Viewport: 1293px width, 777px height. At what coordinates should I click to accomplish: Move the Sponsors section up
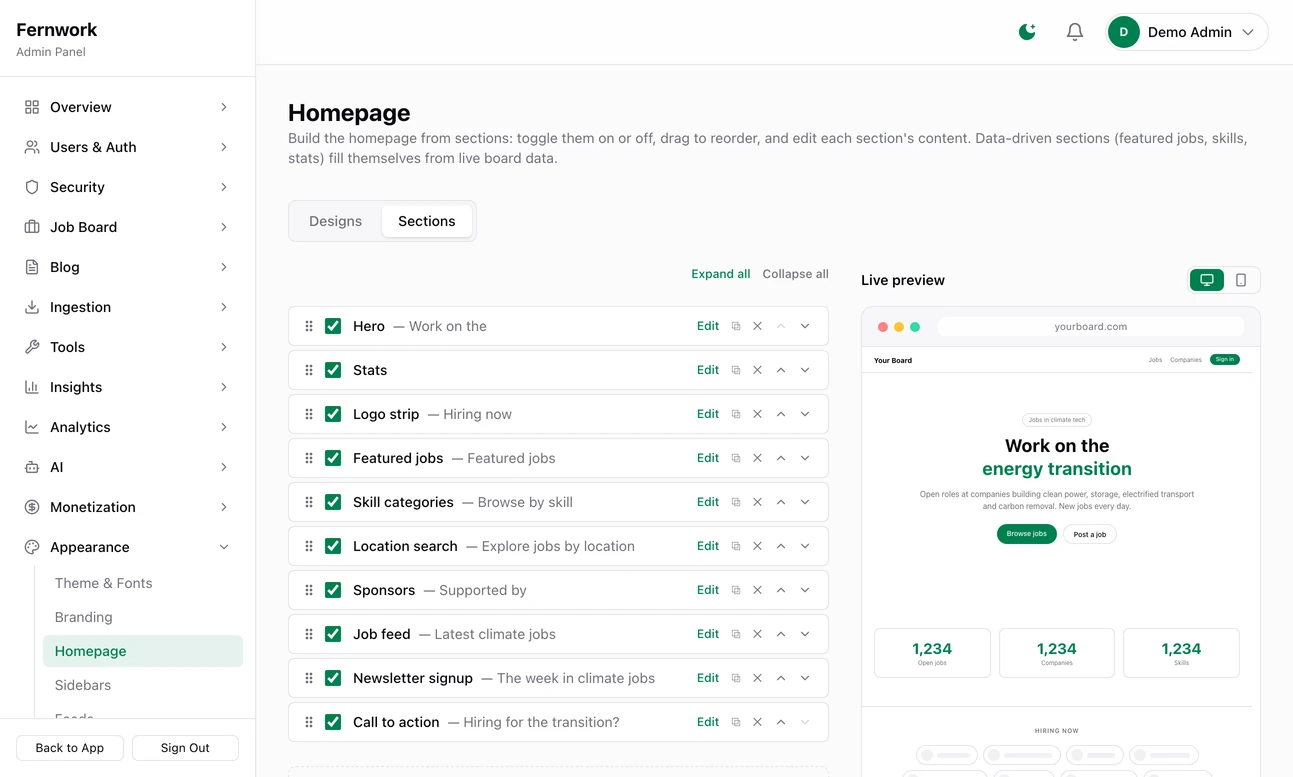[x=781, y=590]
